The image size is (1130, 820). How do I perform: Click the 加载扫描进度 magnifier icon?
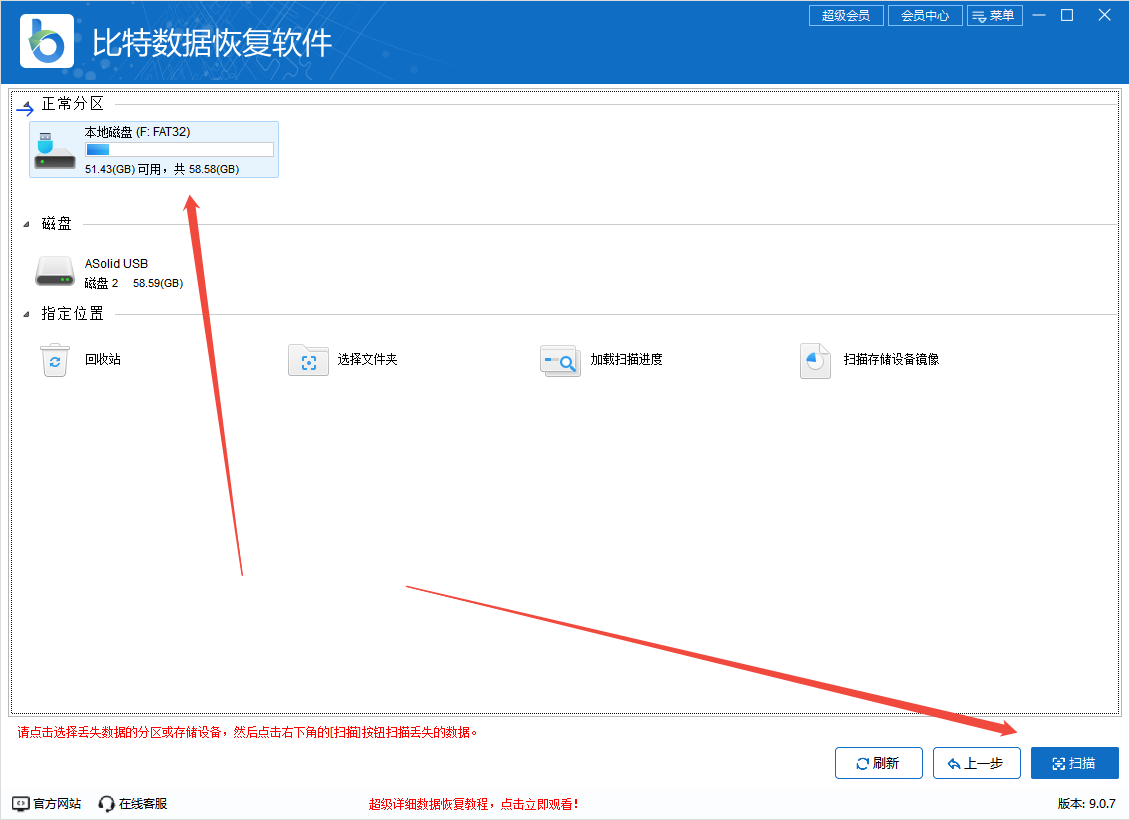(x=560, y=360)
